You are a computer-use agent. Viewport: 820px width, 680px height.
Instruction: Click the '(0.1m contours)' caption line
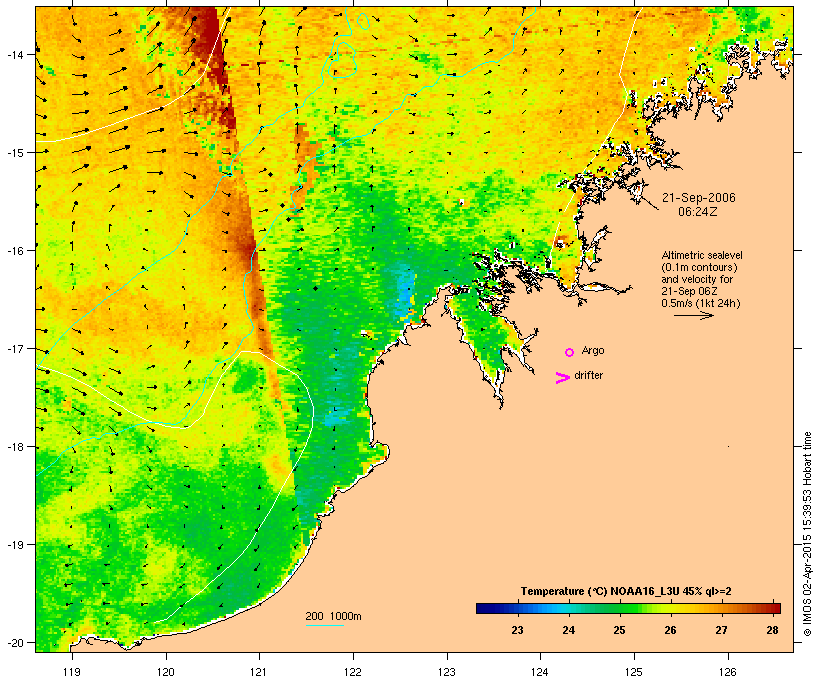coord(699,267)
